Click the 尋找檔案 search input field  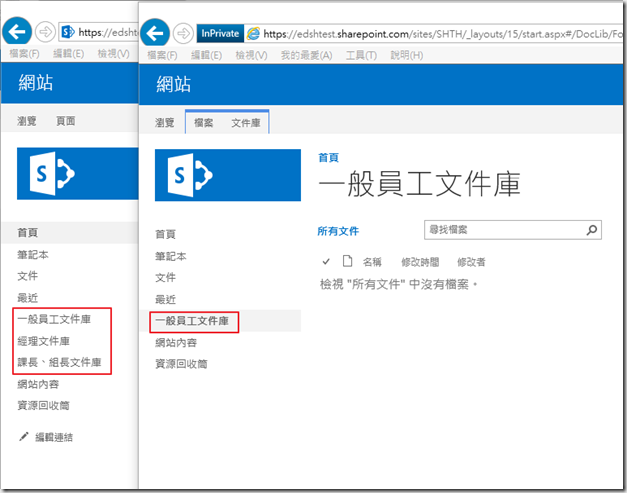click(x=503, y=230)
